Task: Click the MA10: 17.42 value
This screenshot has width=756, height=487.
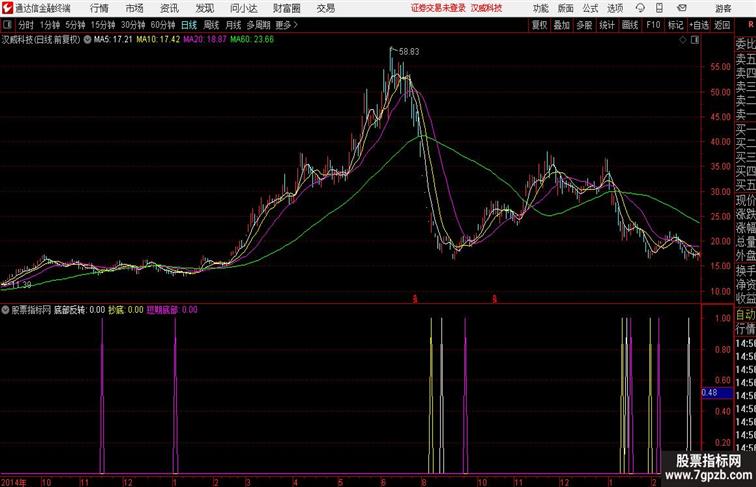Action: tap(158, 40)
